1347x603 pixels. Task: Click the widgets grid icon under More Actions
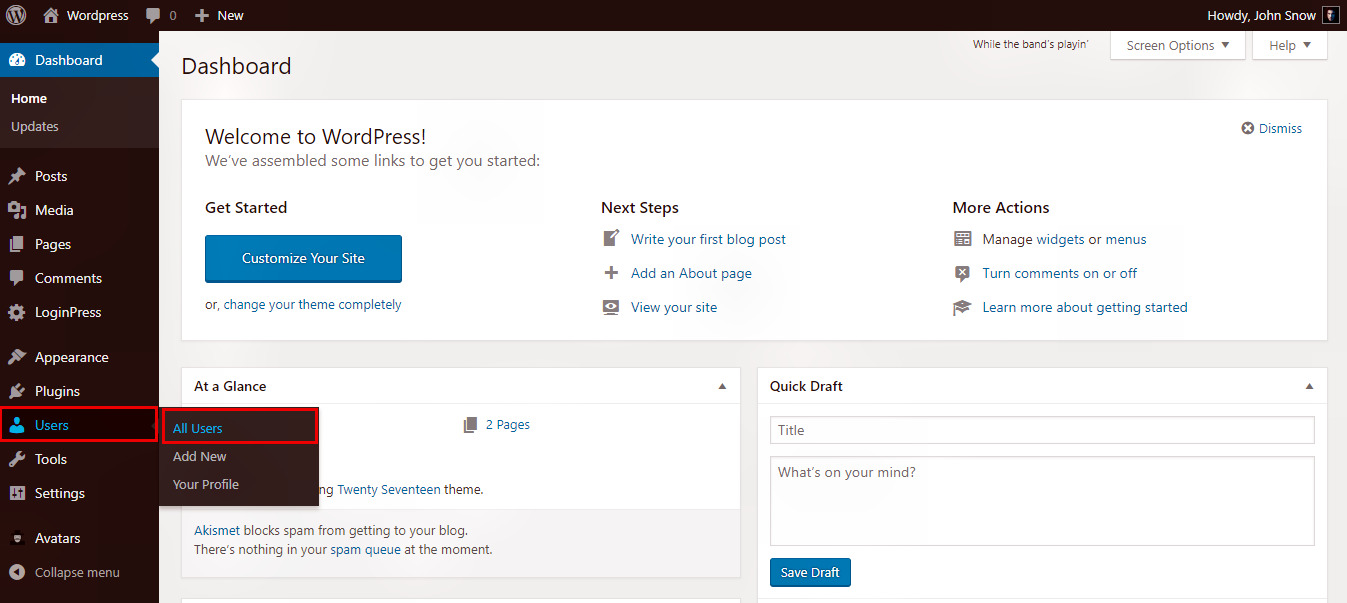[962, 239]
